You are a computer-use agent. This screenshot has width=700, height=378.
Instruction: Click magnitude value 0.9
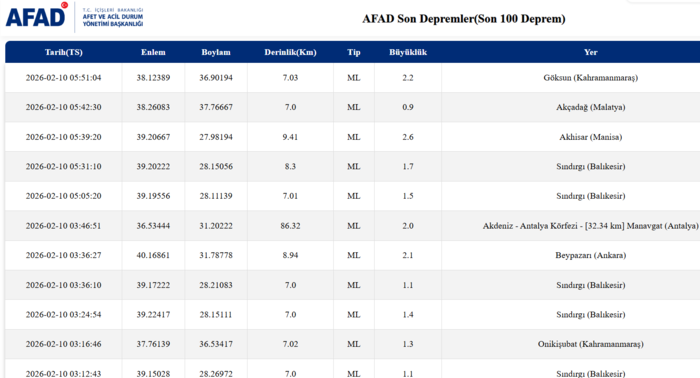(408, 107)
